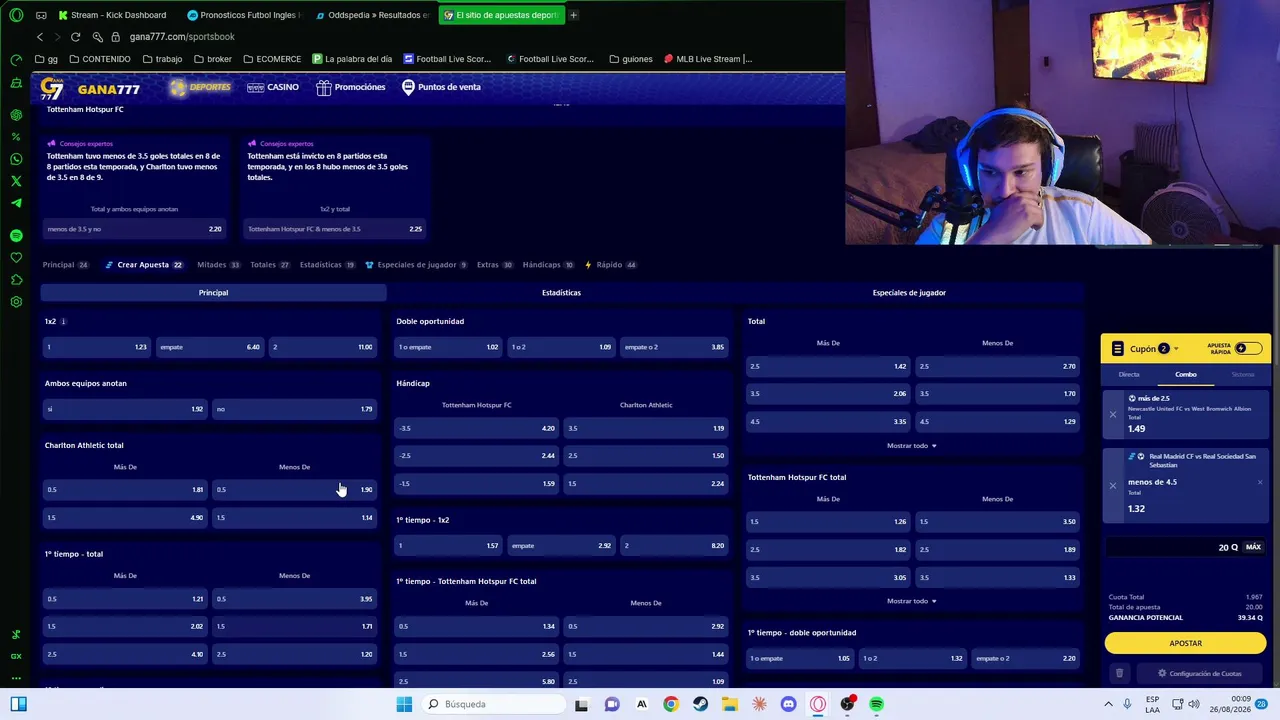Image resolution: width=1280 pixels, height=720 pixels.
Task: Expand Mostrar todo under Total market
Action: click(x=911, y=446)
